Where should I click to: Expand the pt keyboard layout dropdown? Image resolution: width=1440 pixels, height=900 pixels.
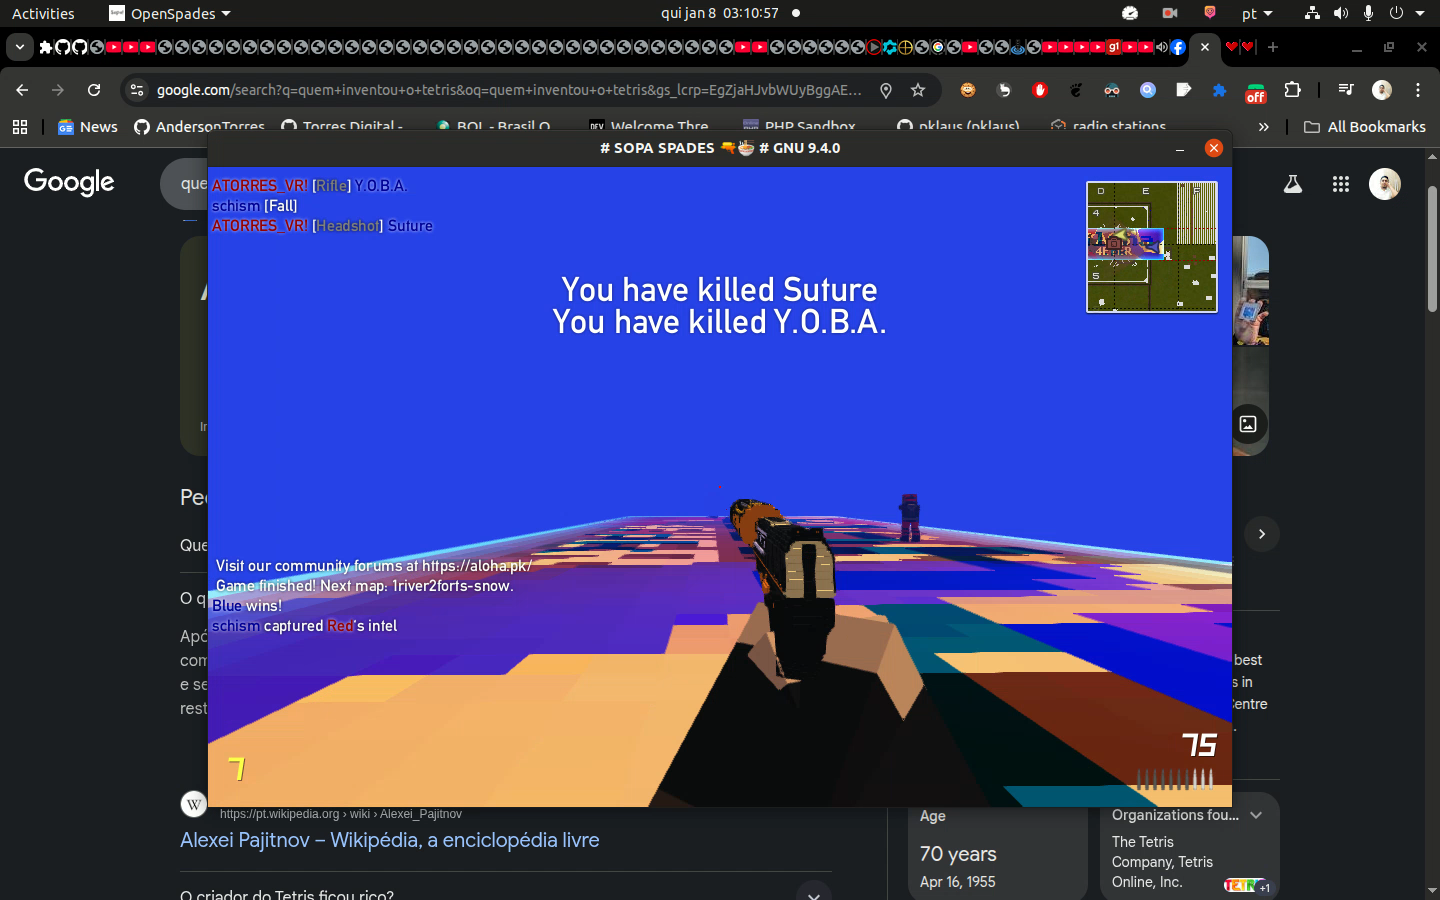1257,14
